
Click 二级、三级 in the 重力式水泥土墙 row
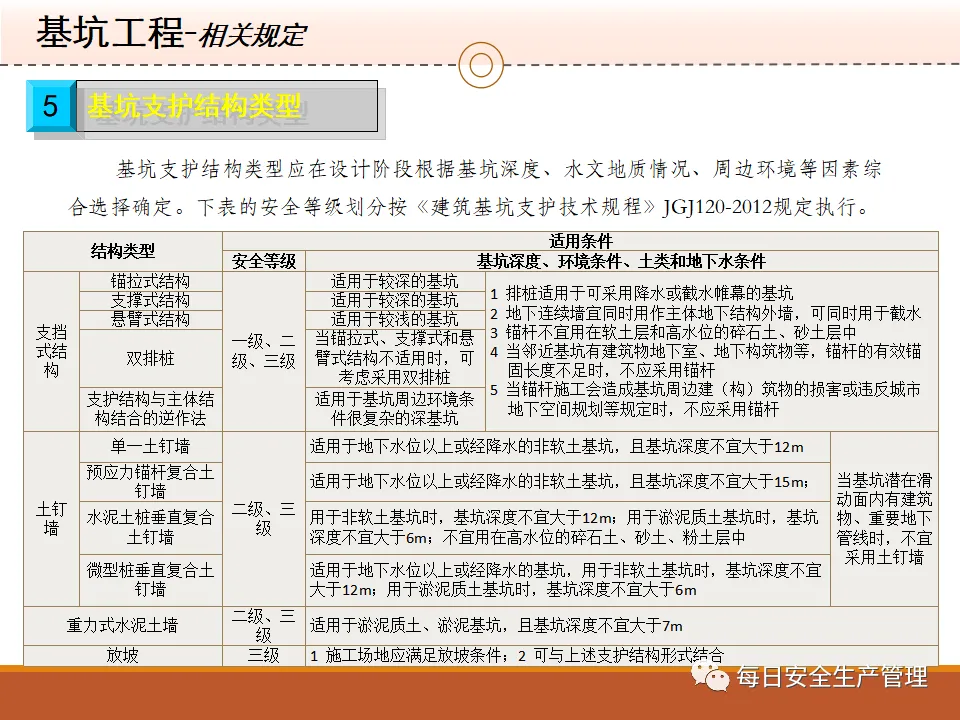264,625
